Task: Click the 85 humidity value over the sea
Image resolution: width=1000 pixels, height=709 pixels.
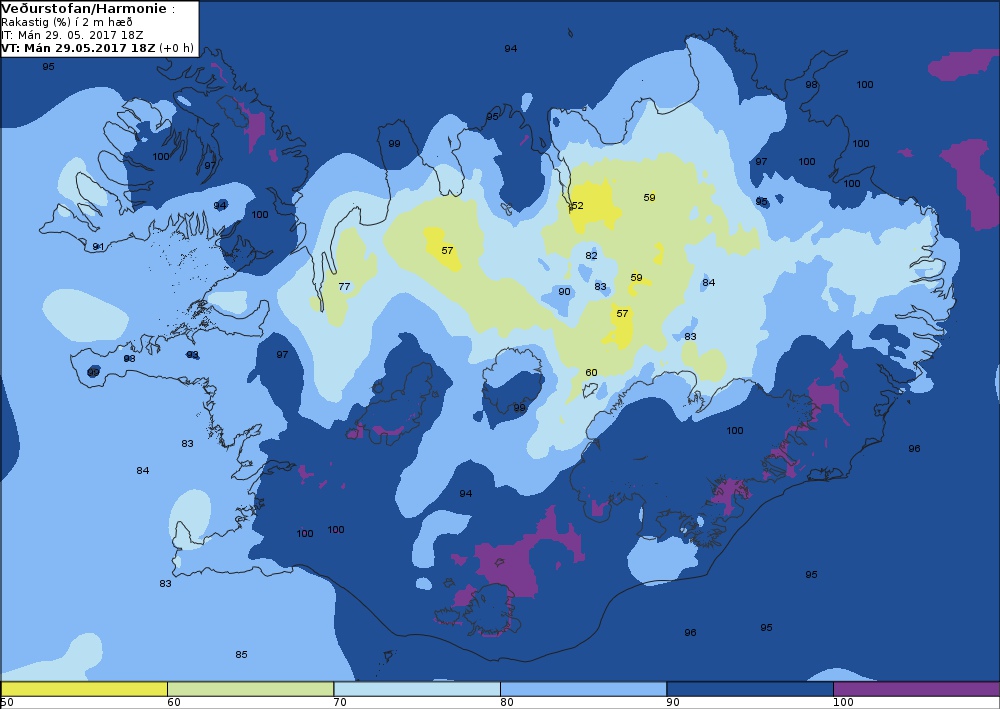Action: pos(241,654)
